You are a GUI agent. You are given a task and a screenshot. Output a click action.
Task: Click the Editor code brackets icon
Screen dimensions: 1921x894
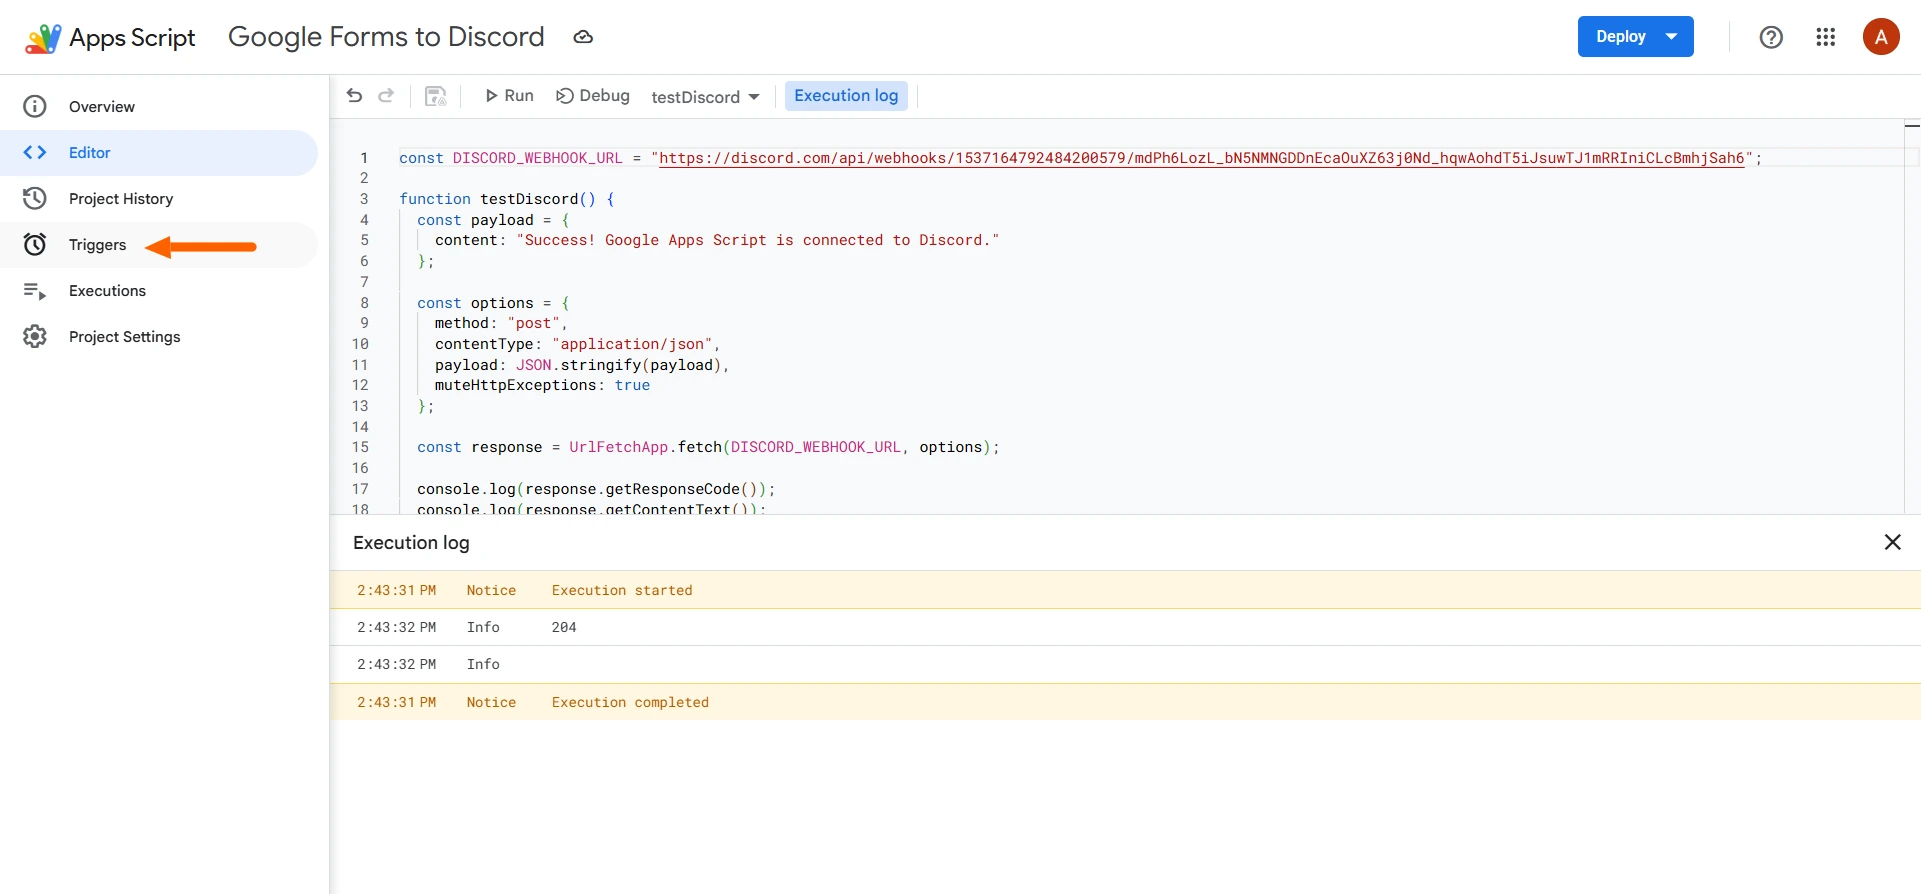click(x=35, y=153)
